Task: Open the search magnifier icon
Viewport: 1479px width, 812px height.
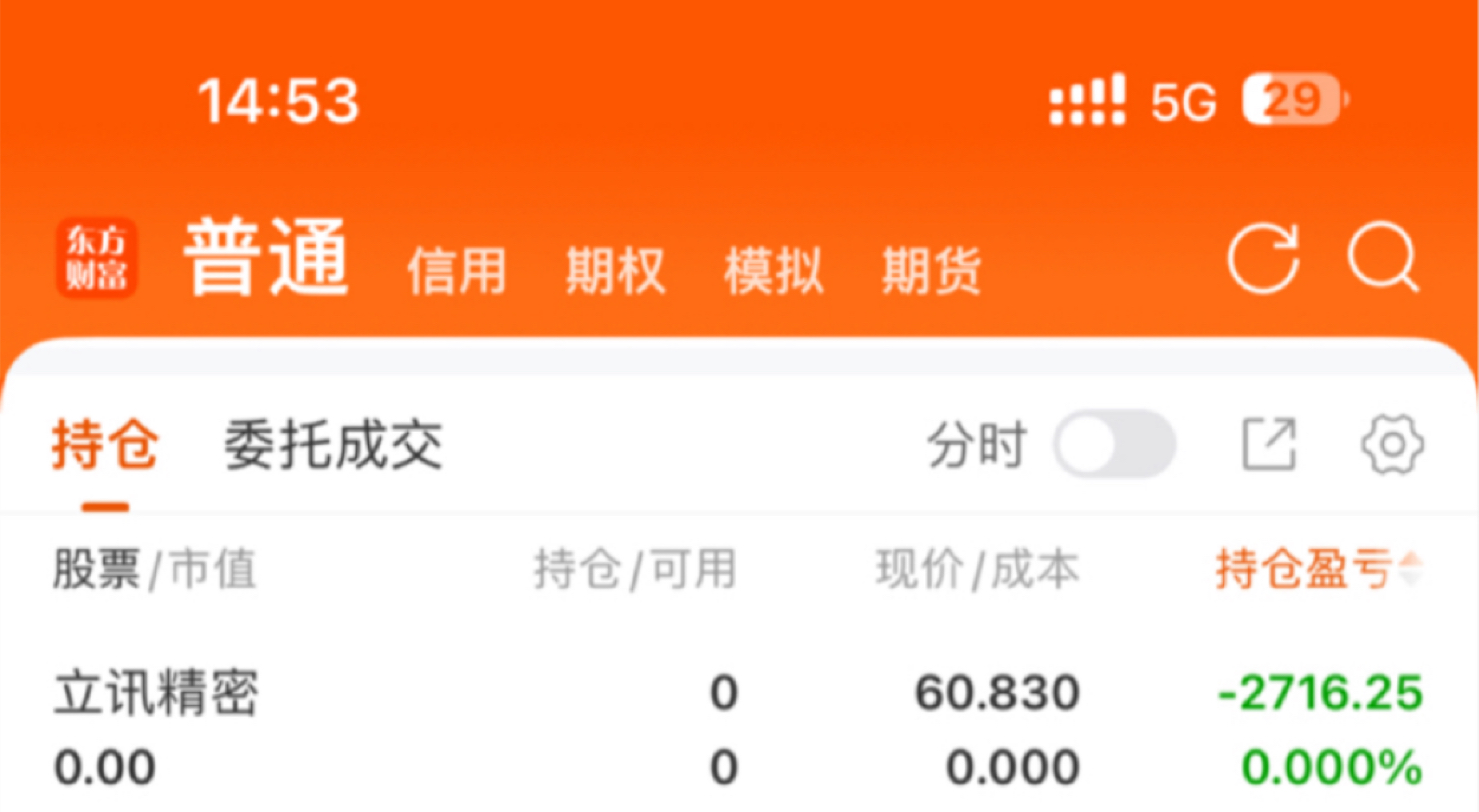Action: [1384, 258]
